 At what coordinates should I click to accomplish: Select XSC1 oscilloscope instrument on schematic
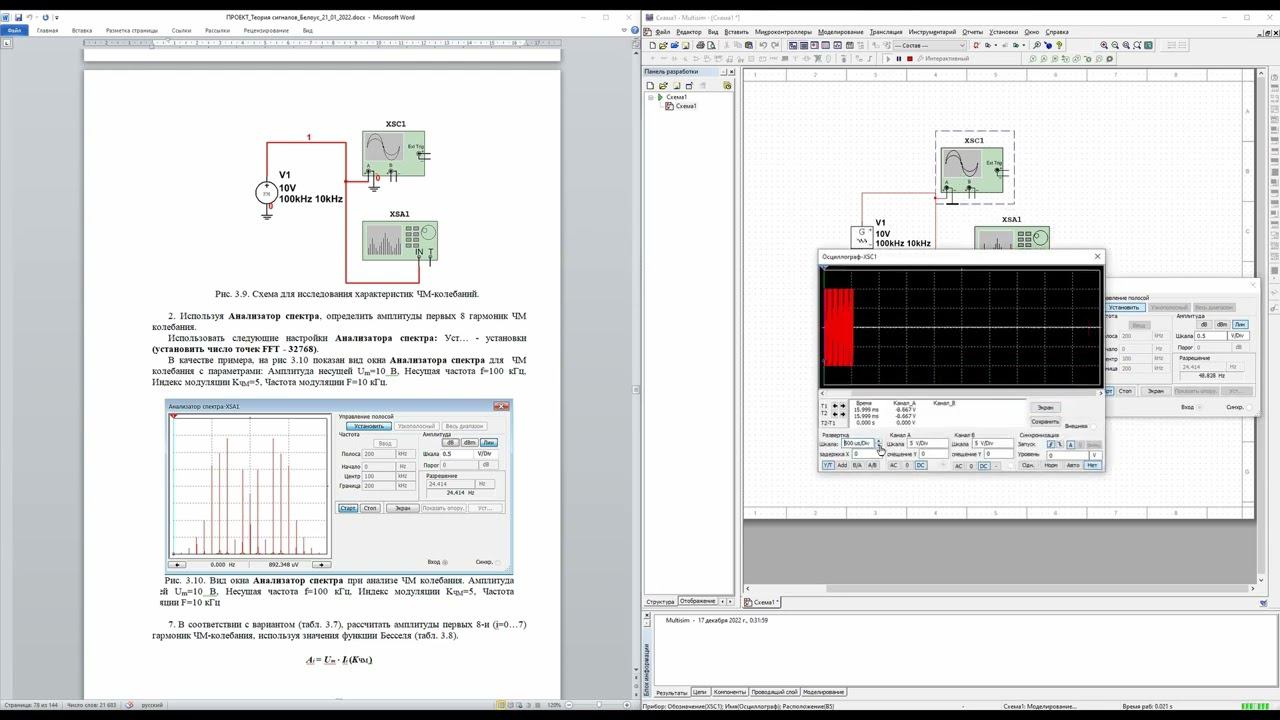tap(972, 170)
